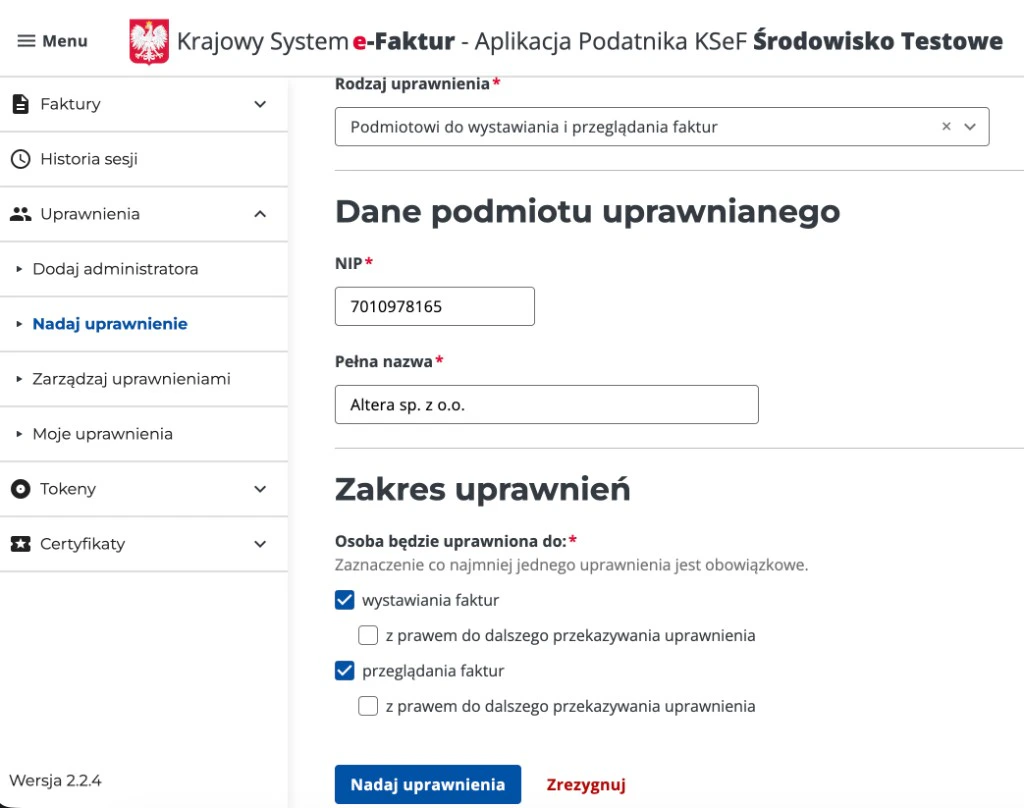Click the Nadaj uprawnienia button
The image size is (1024, 808).
(x=428, y=784)
